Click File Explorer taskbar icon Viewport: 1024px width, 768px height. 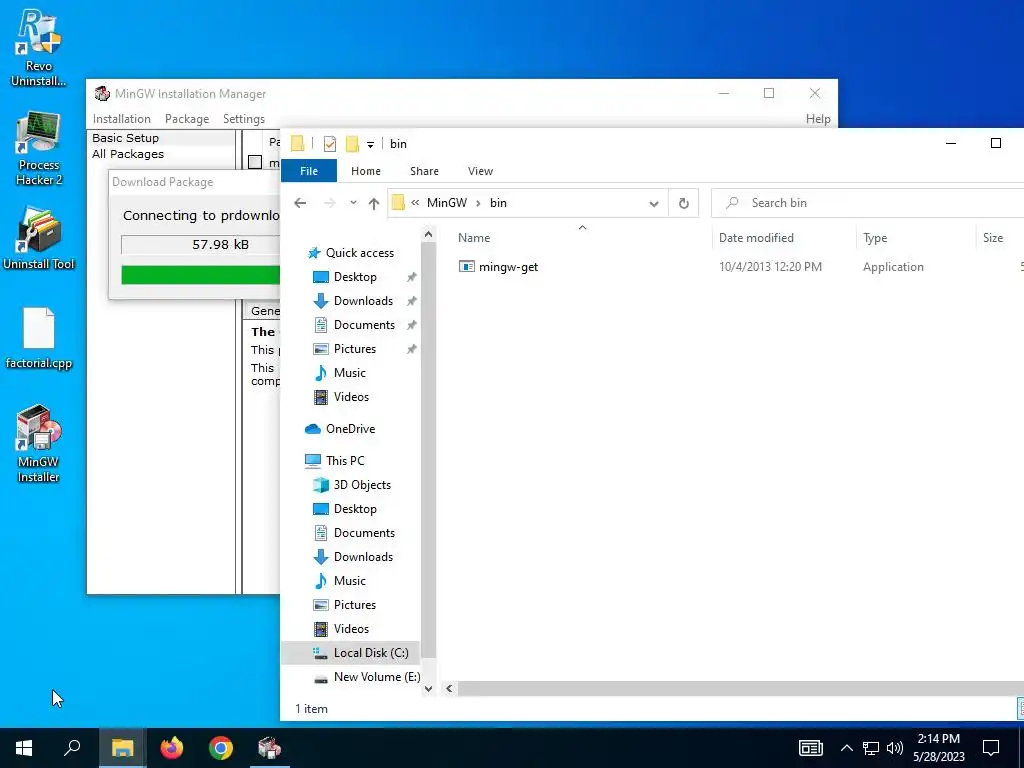[x=122, y=748]
